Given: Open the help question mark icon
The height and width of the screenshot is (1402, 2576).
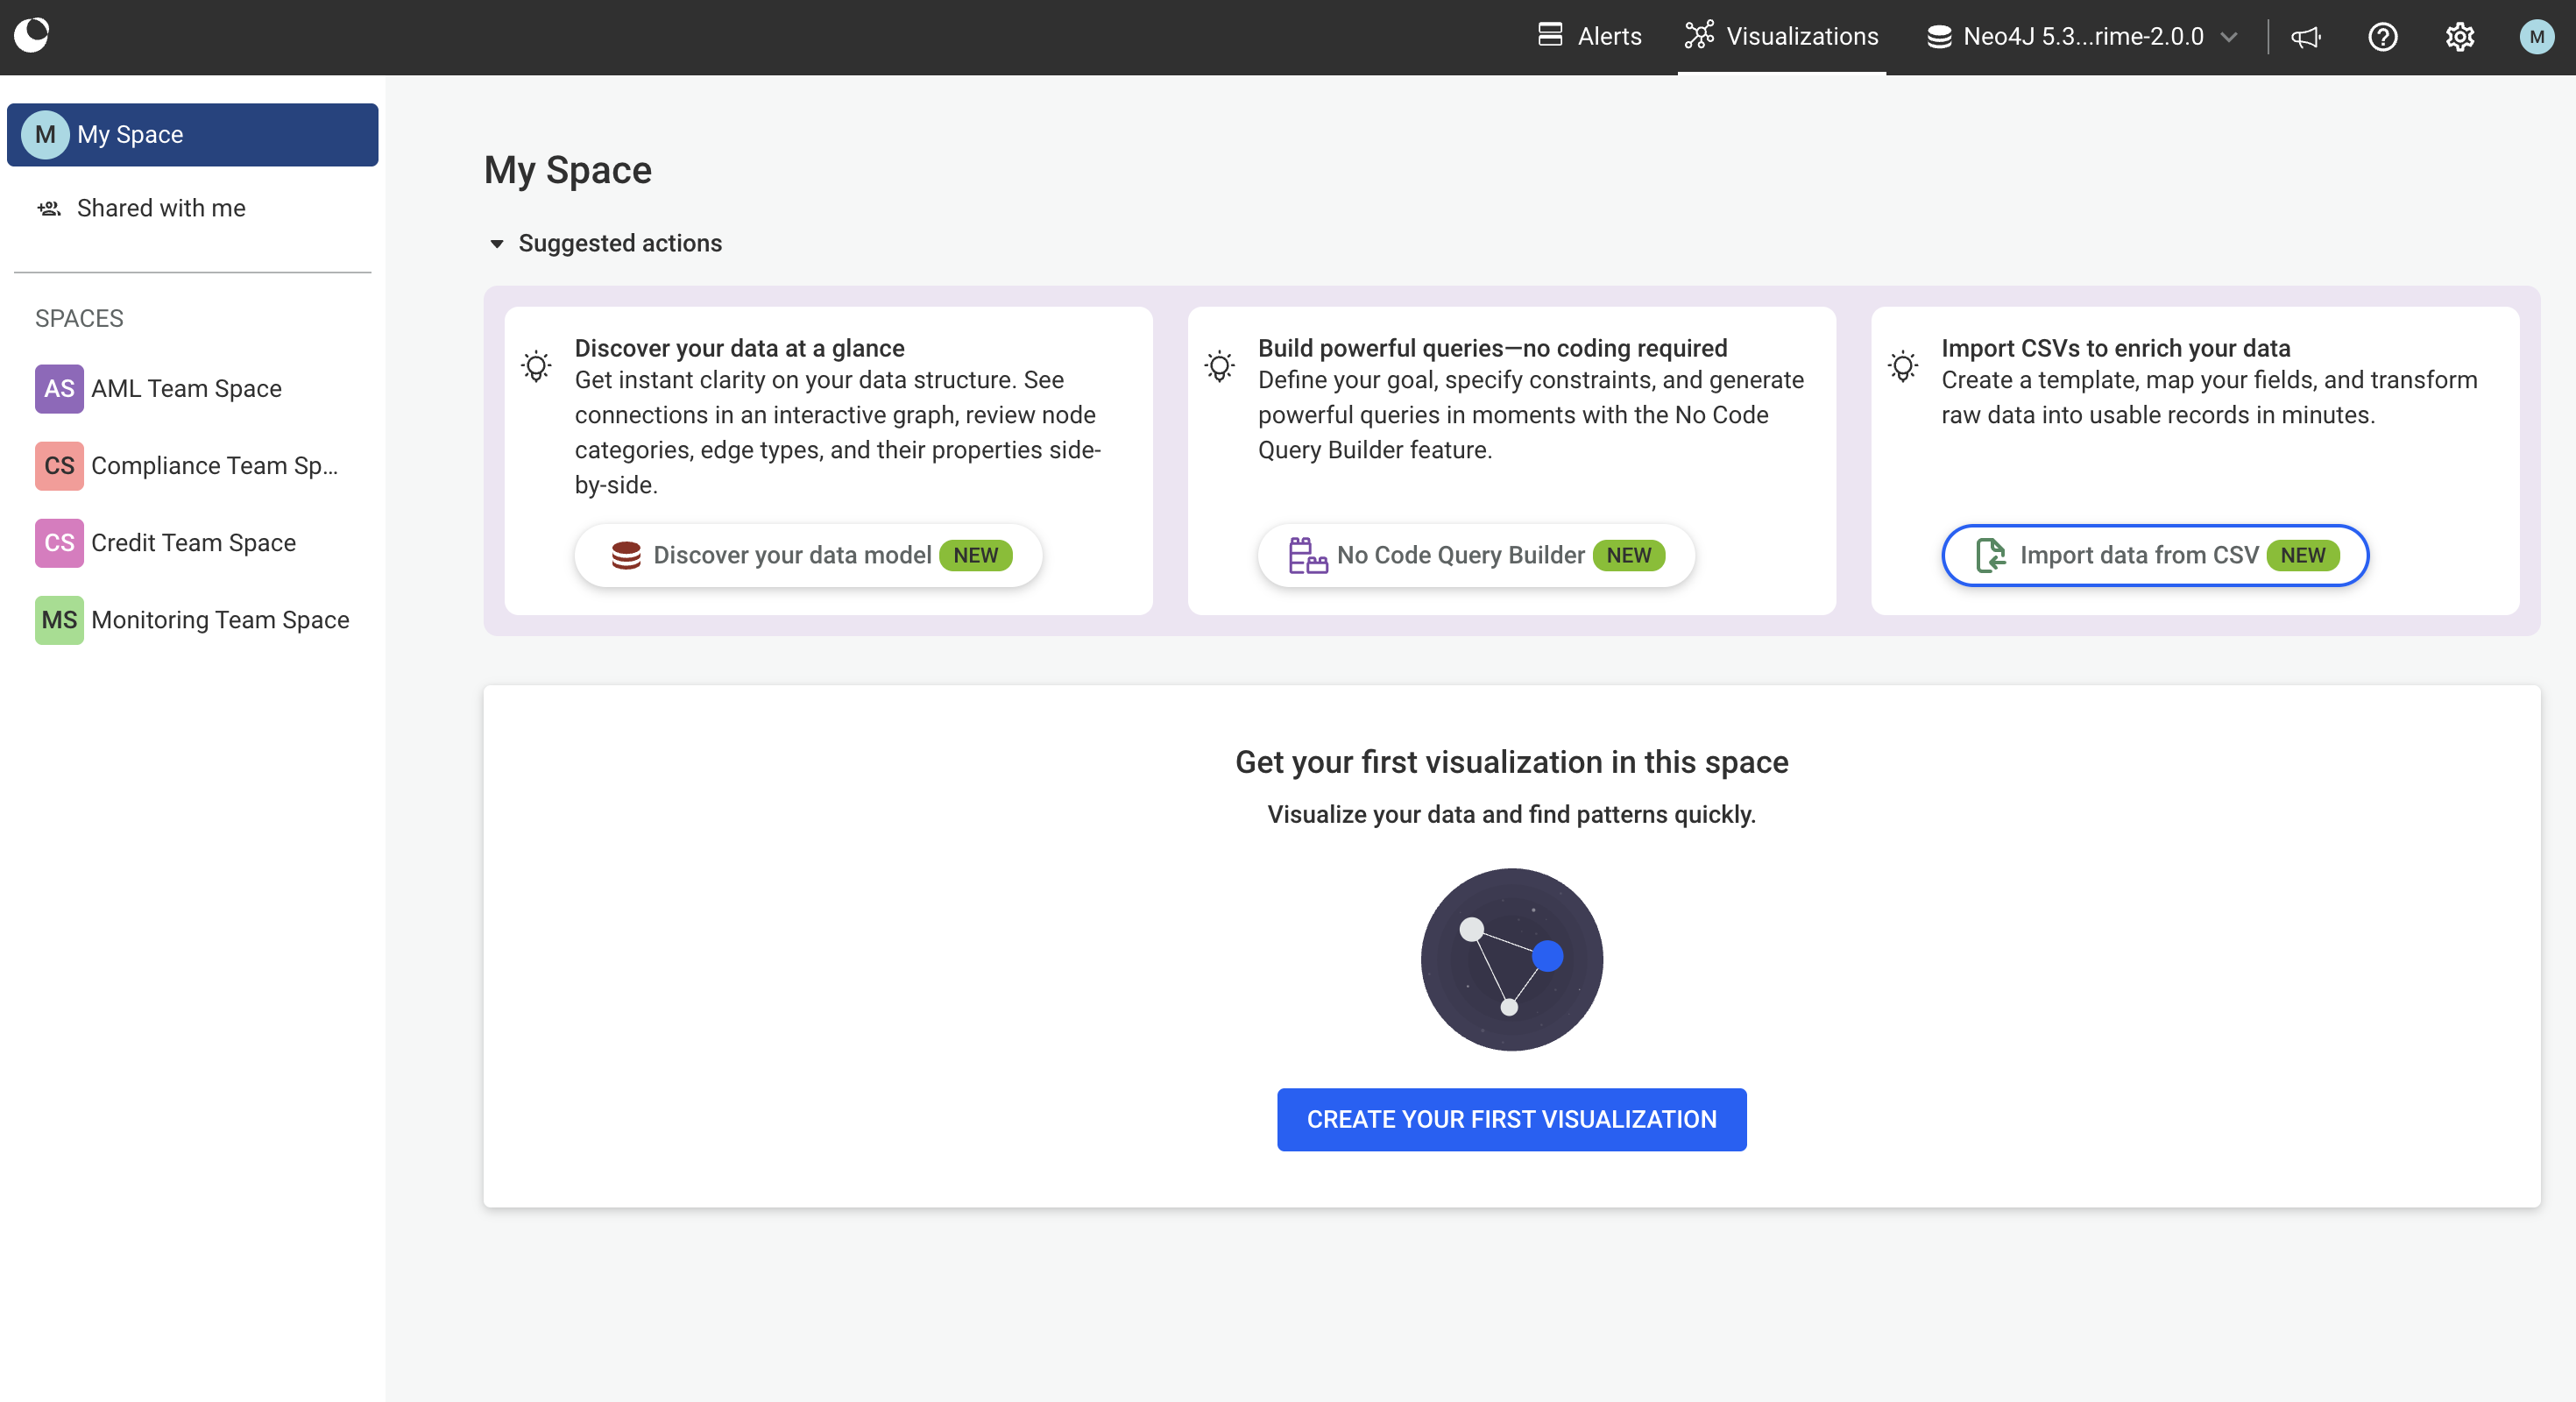Looking at the screenshot, I should point(2382,37).
